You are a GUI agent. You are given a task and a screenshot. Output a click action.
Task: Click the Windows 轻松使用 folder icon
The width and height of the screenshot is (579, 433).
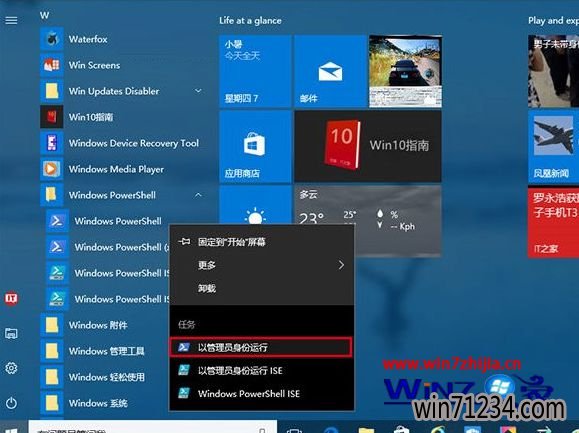52,377
